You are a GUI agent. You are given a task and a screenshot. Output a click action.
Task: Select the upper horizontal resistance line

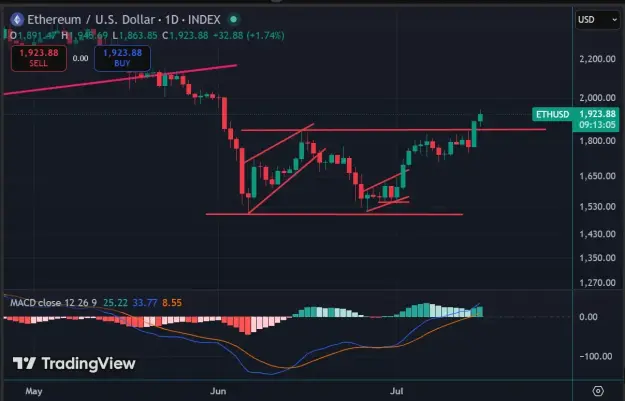(393, 130)
